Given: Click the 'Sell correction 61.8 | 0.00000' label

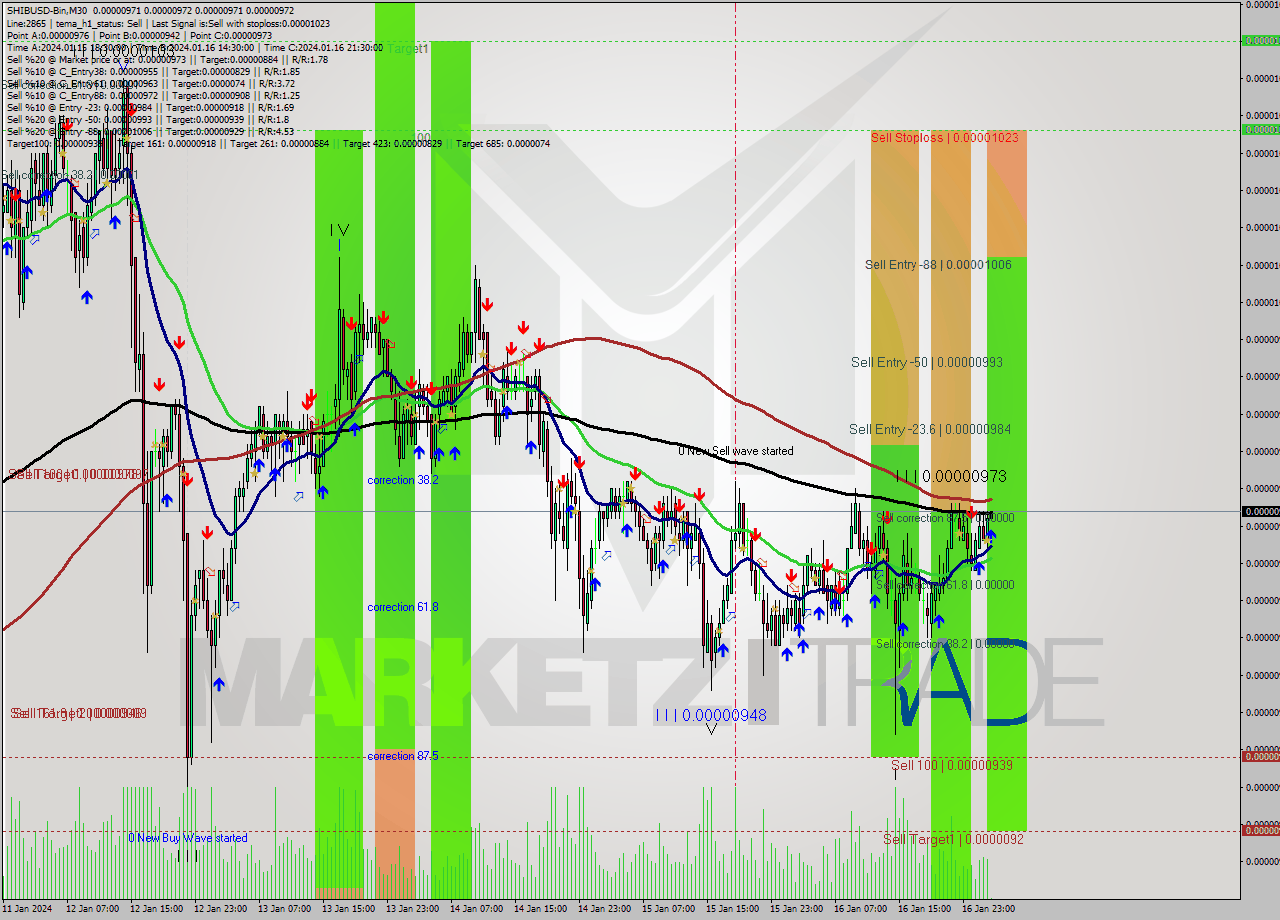Looking at the screenshot, I should tap(945, 585).
